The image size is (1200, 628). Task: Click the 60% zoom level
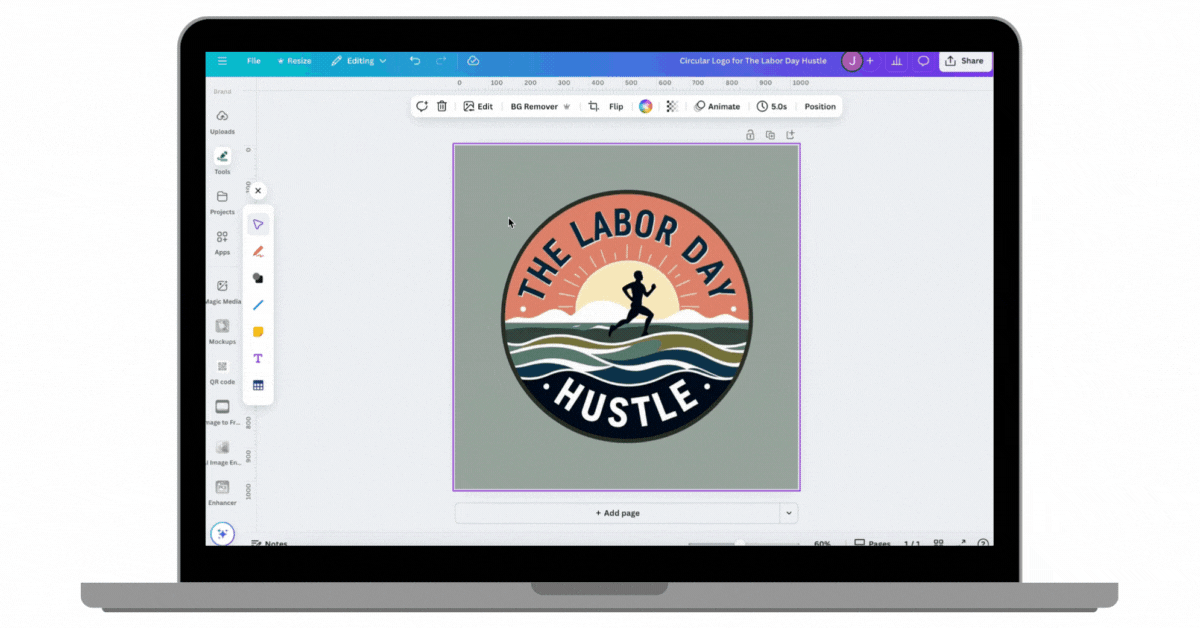[x=822, y=543]
